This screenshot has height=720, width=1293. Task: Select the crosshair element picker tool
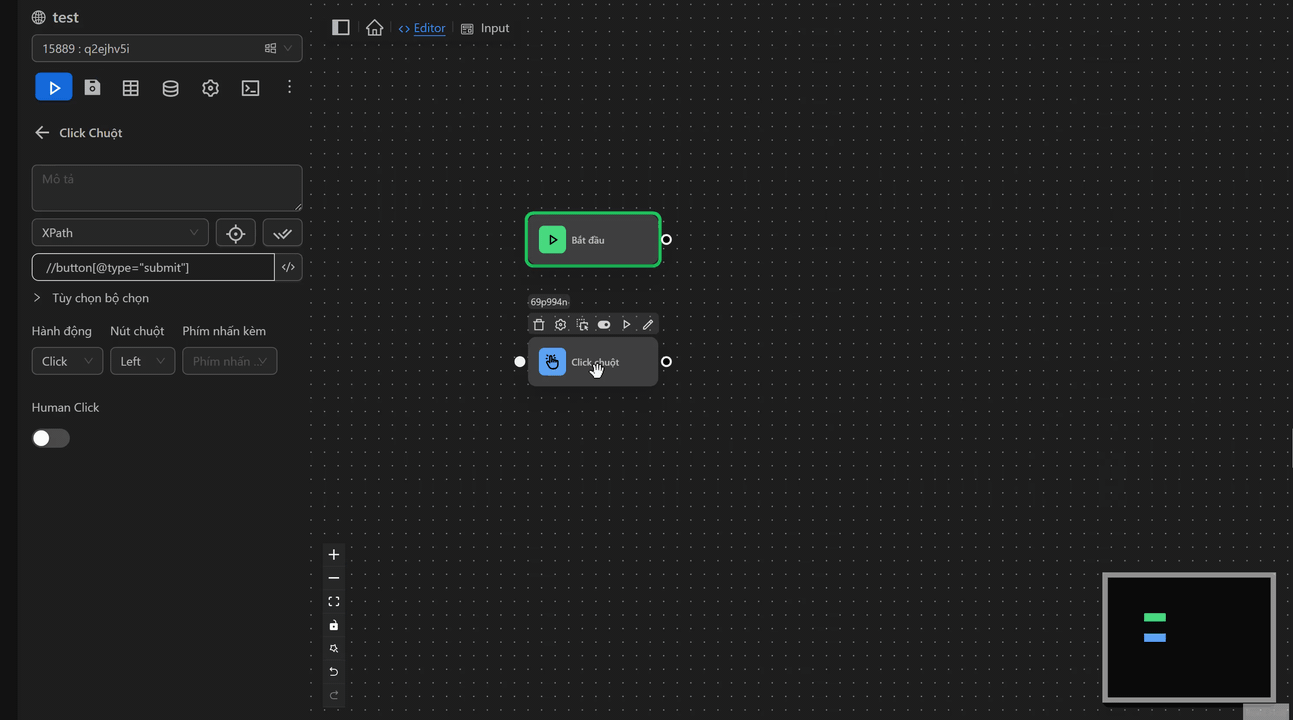point(235,232)
